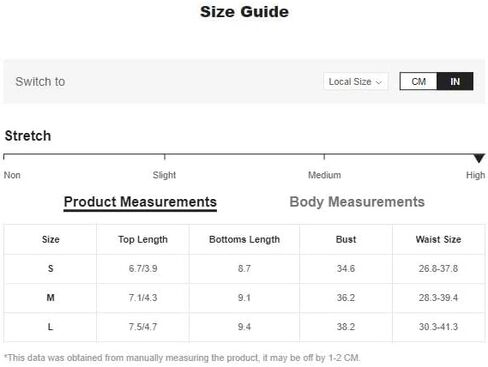Click the Slight stretch tick mark
This screenshot has height=367, width=488.
164,157
